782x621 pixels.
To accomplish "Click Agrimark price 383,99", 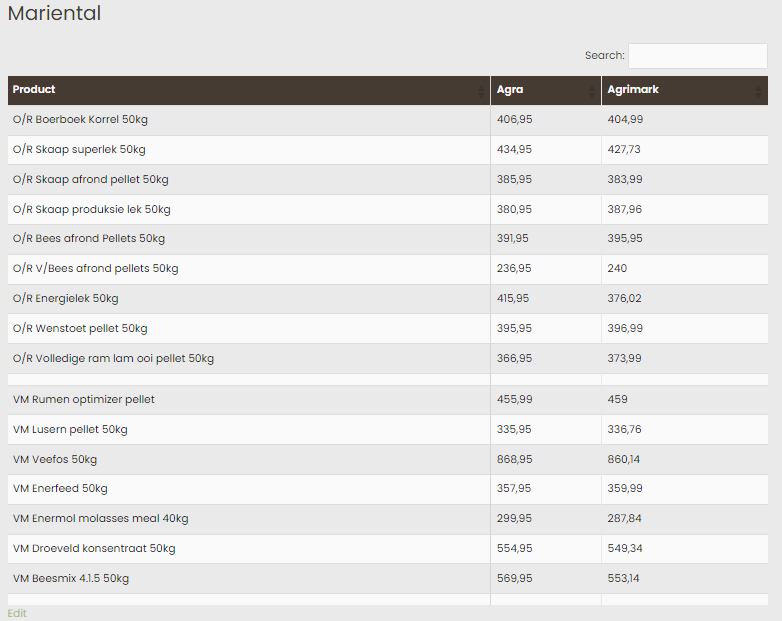I will click(625, 180).
